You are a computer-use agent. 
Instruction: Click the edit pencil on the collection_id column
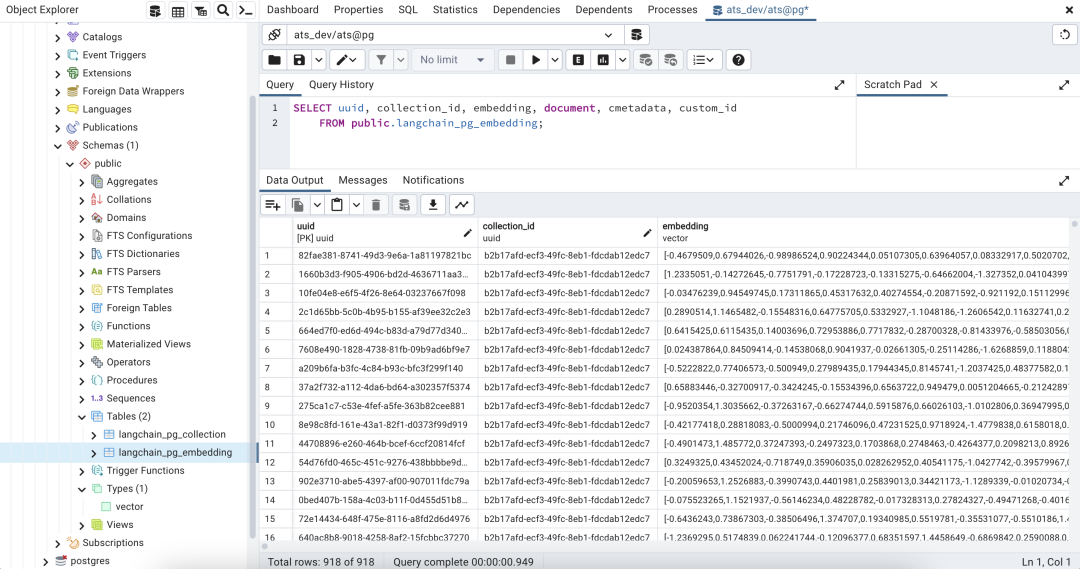coord(647,232)
